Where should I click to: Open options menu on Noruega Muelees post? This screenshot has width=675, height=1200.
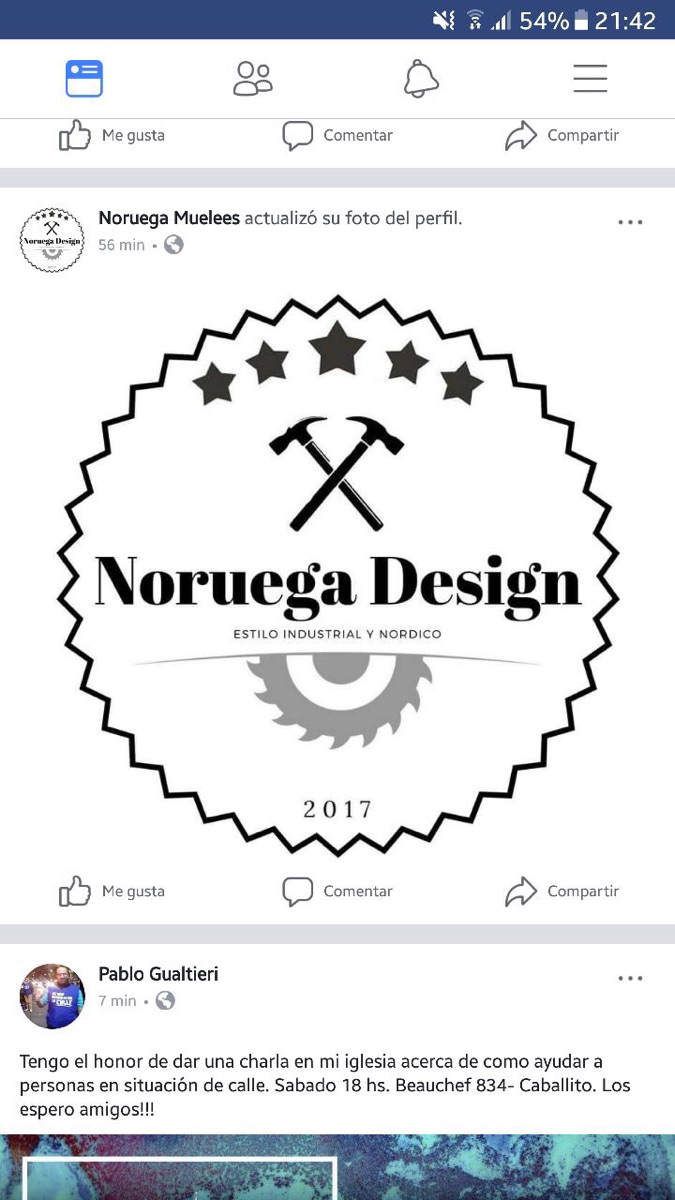pyautogui.click(x=630, y=222)
